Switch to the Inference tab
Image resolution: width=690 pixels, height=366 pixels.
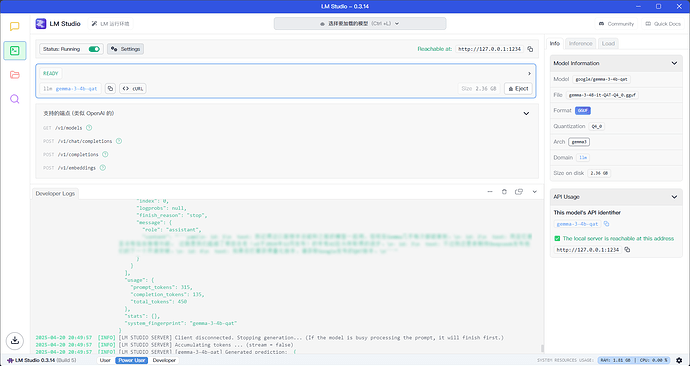click(580, 44)
